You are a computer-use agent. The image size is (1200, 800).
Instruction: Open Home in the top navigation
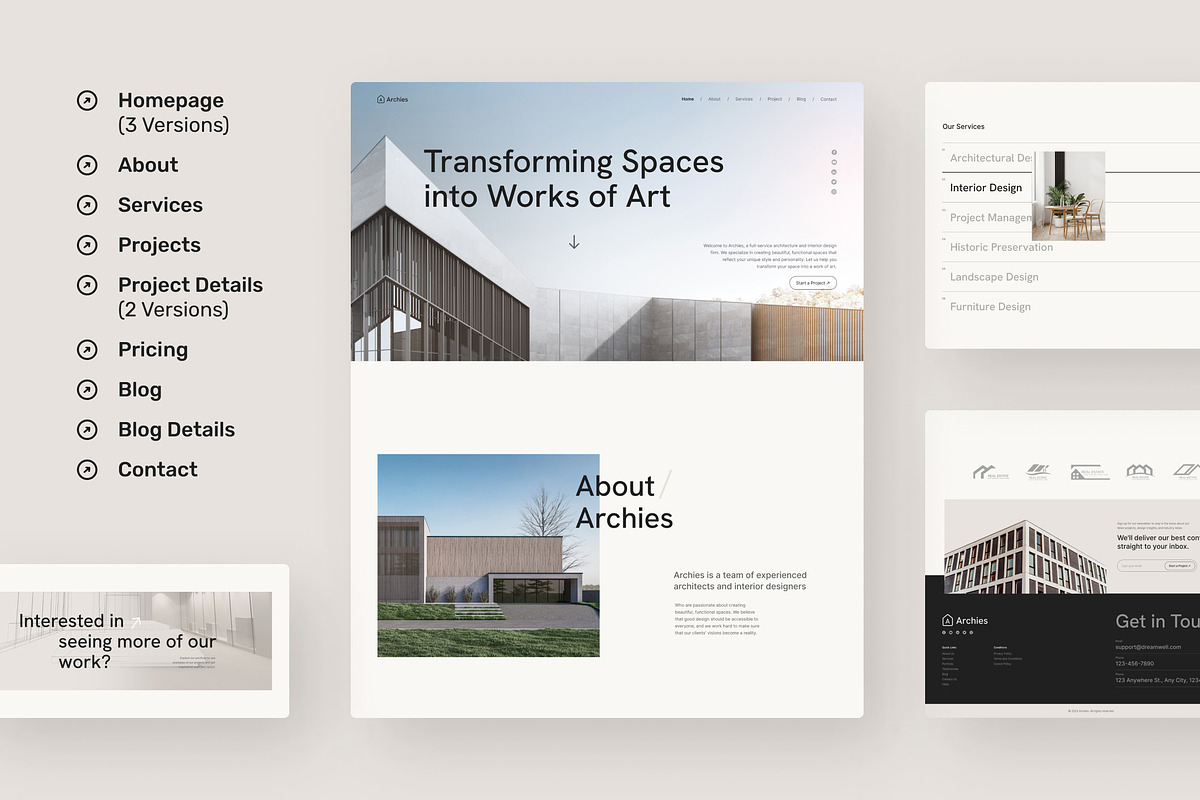(x=688, y=99)
